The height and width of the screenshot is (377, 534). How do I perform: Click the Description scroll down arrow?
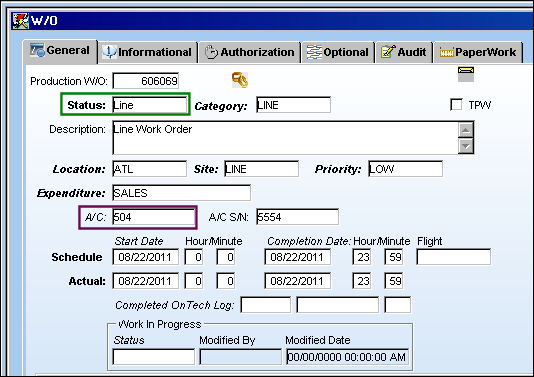(x=466, y=146)
